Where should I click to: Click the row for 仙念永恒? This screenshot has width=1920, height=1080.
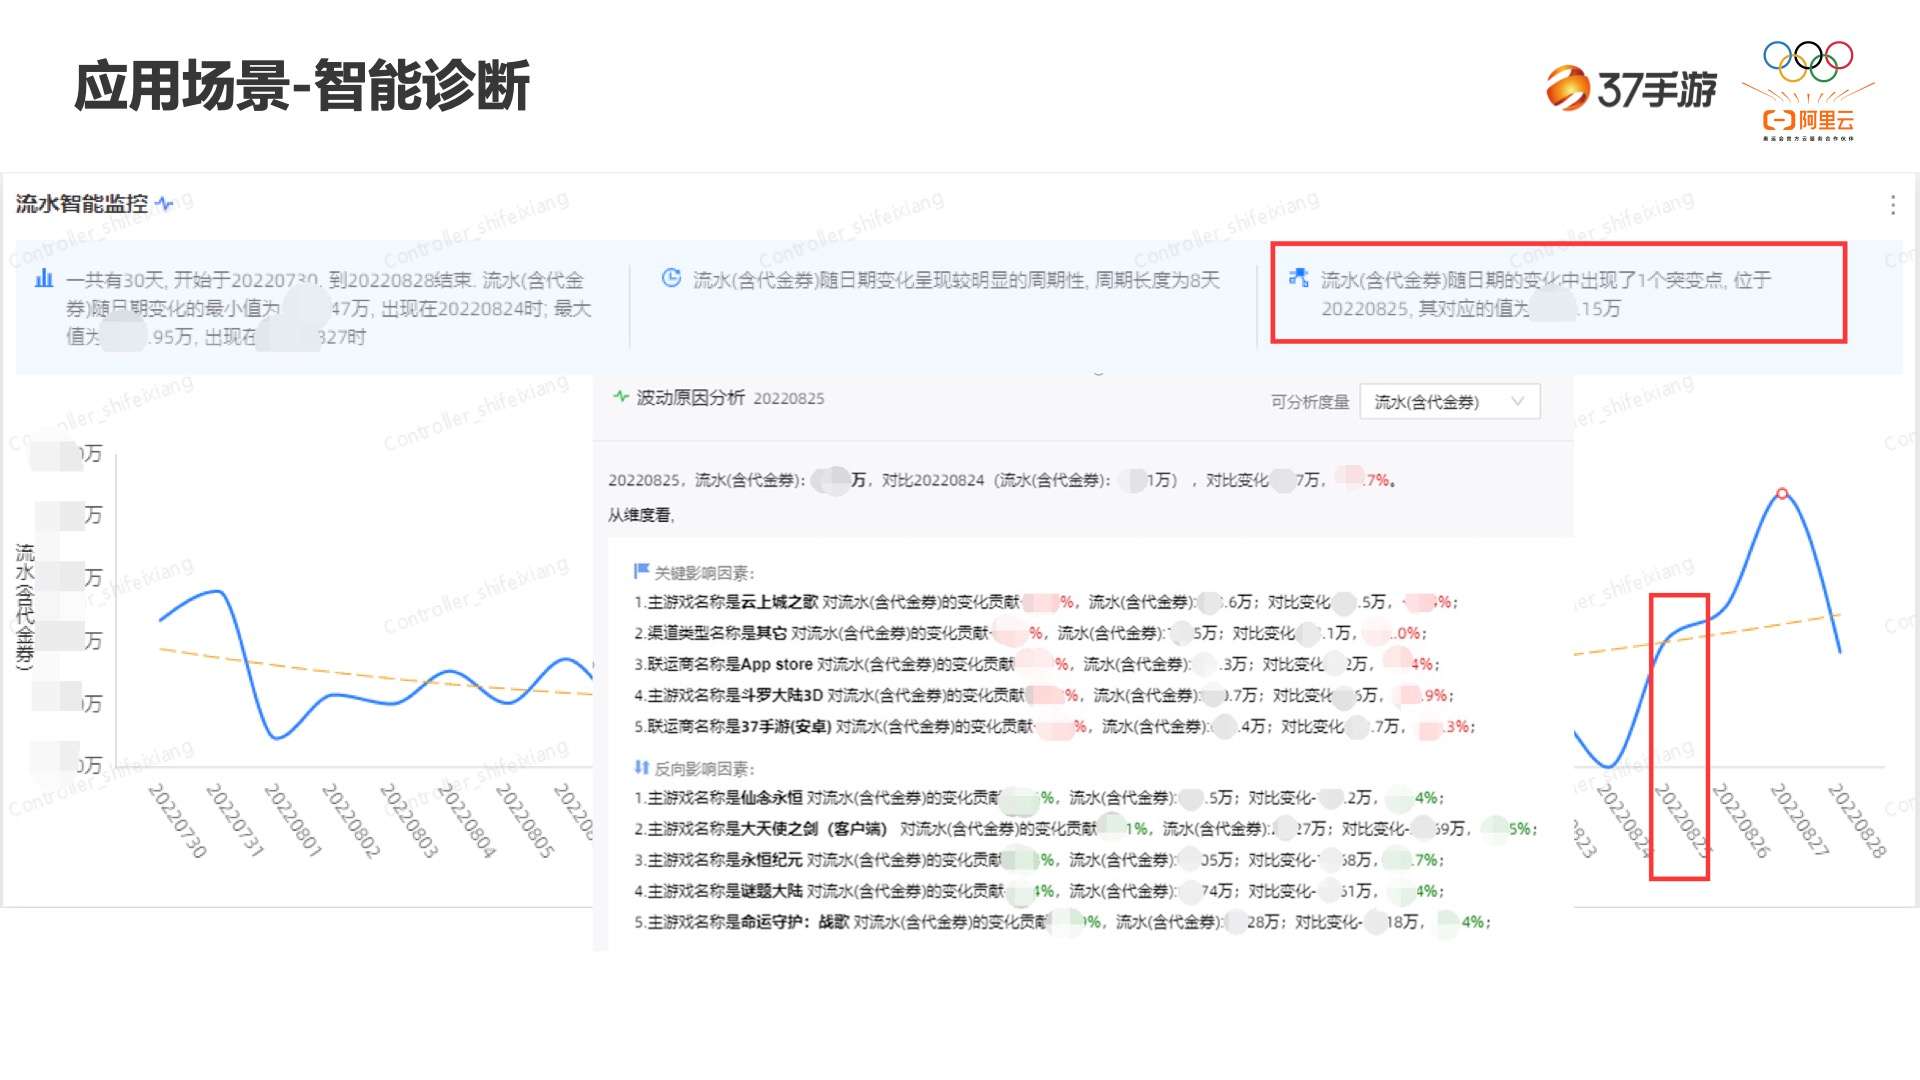click(1039, 798)
